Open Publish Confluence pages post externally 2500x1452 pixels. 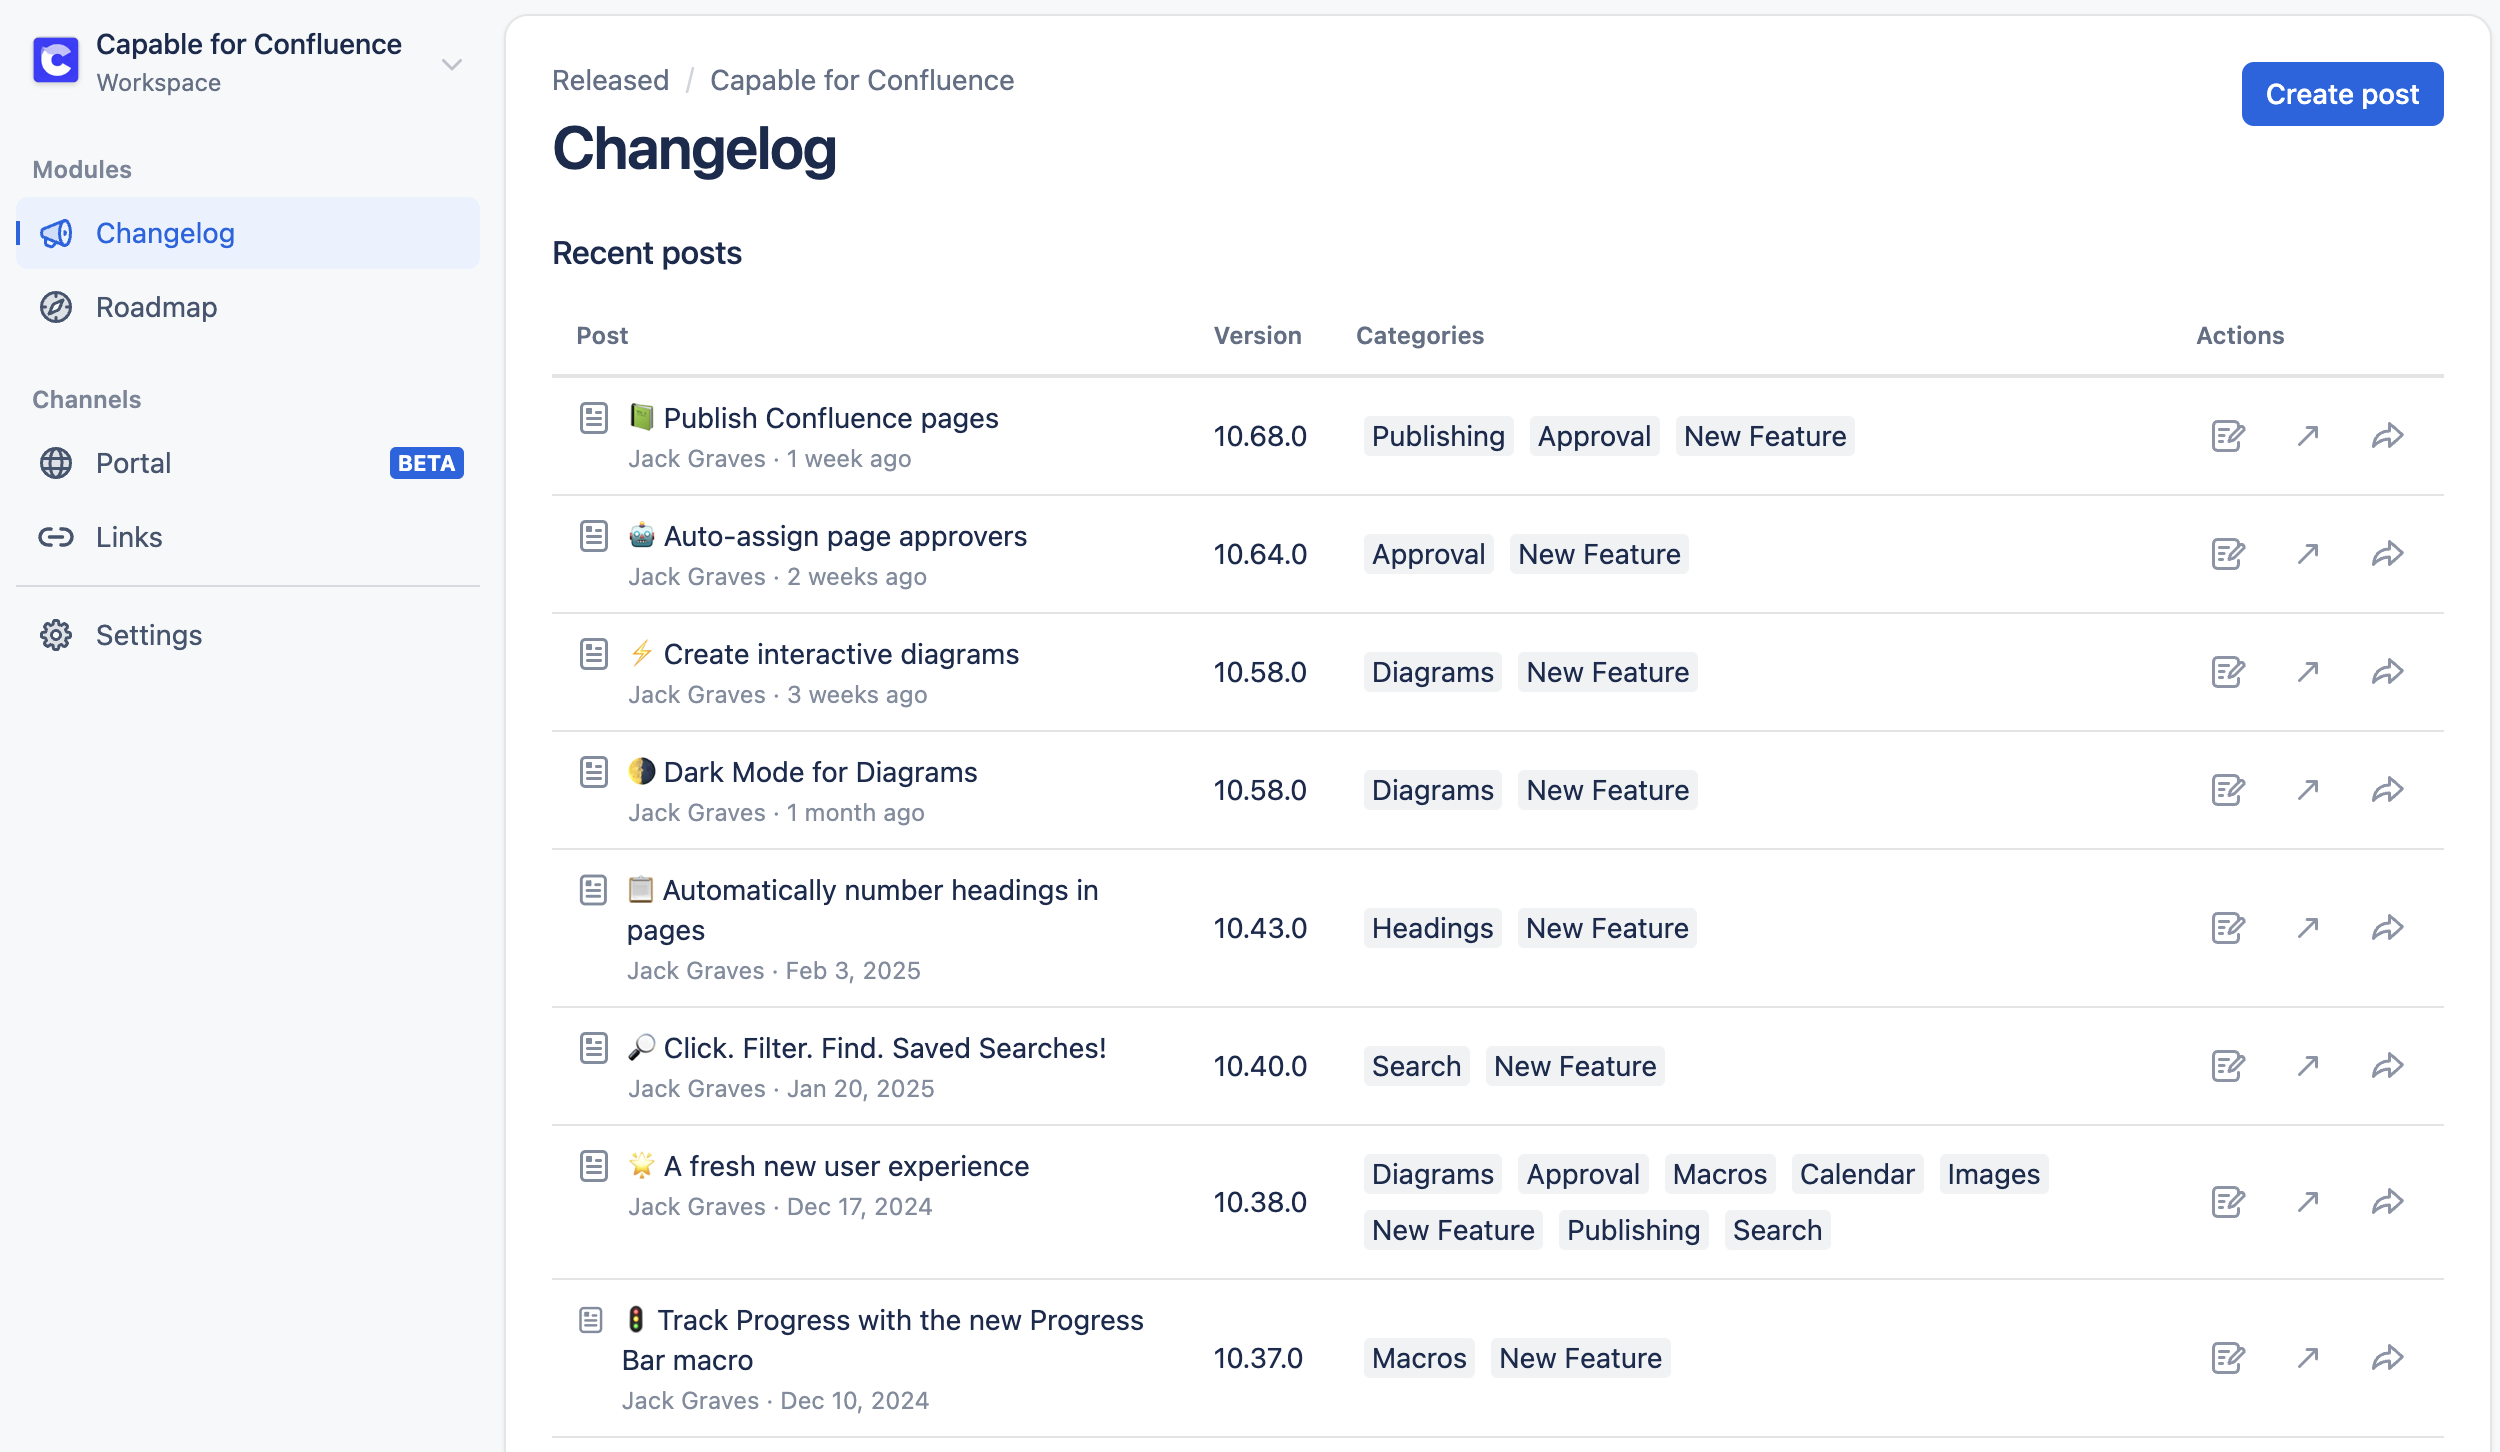point(2308,436)
